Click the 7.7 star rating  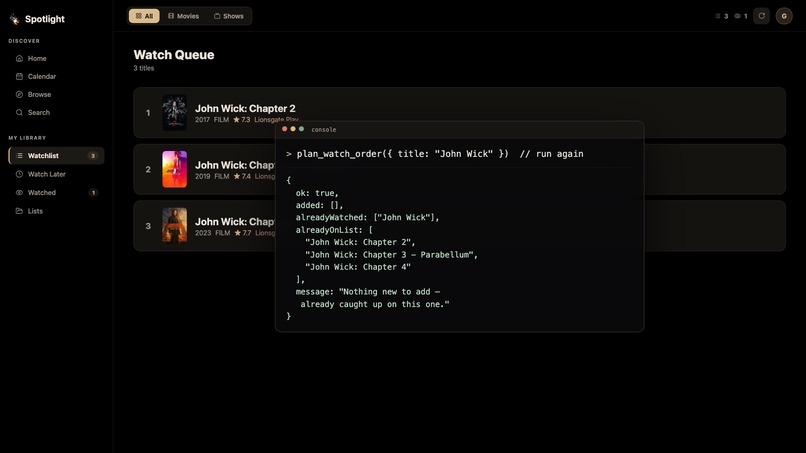(243, 233)
